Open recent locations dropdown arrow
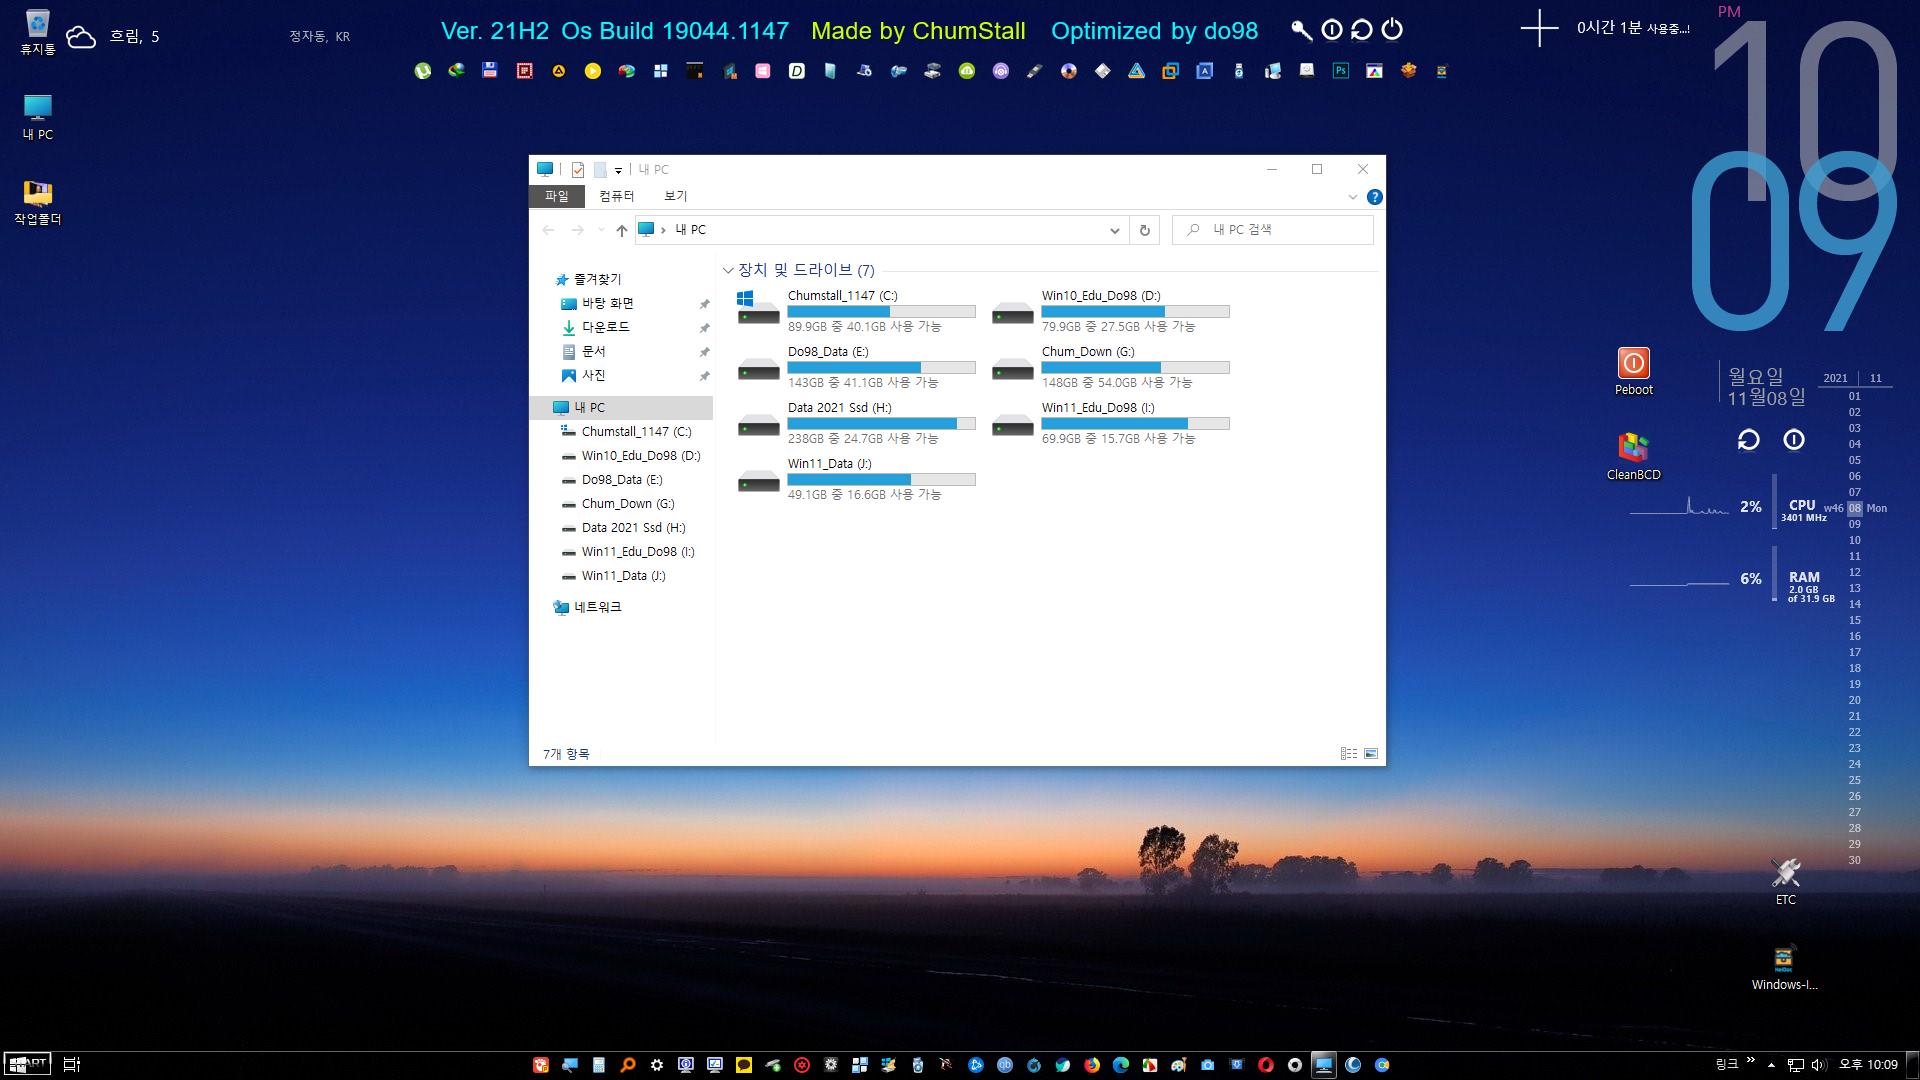1920x1080 pixels. tap(600, 230)
